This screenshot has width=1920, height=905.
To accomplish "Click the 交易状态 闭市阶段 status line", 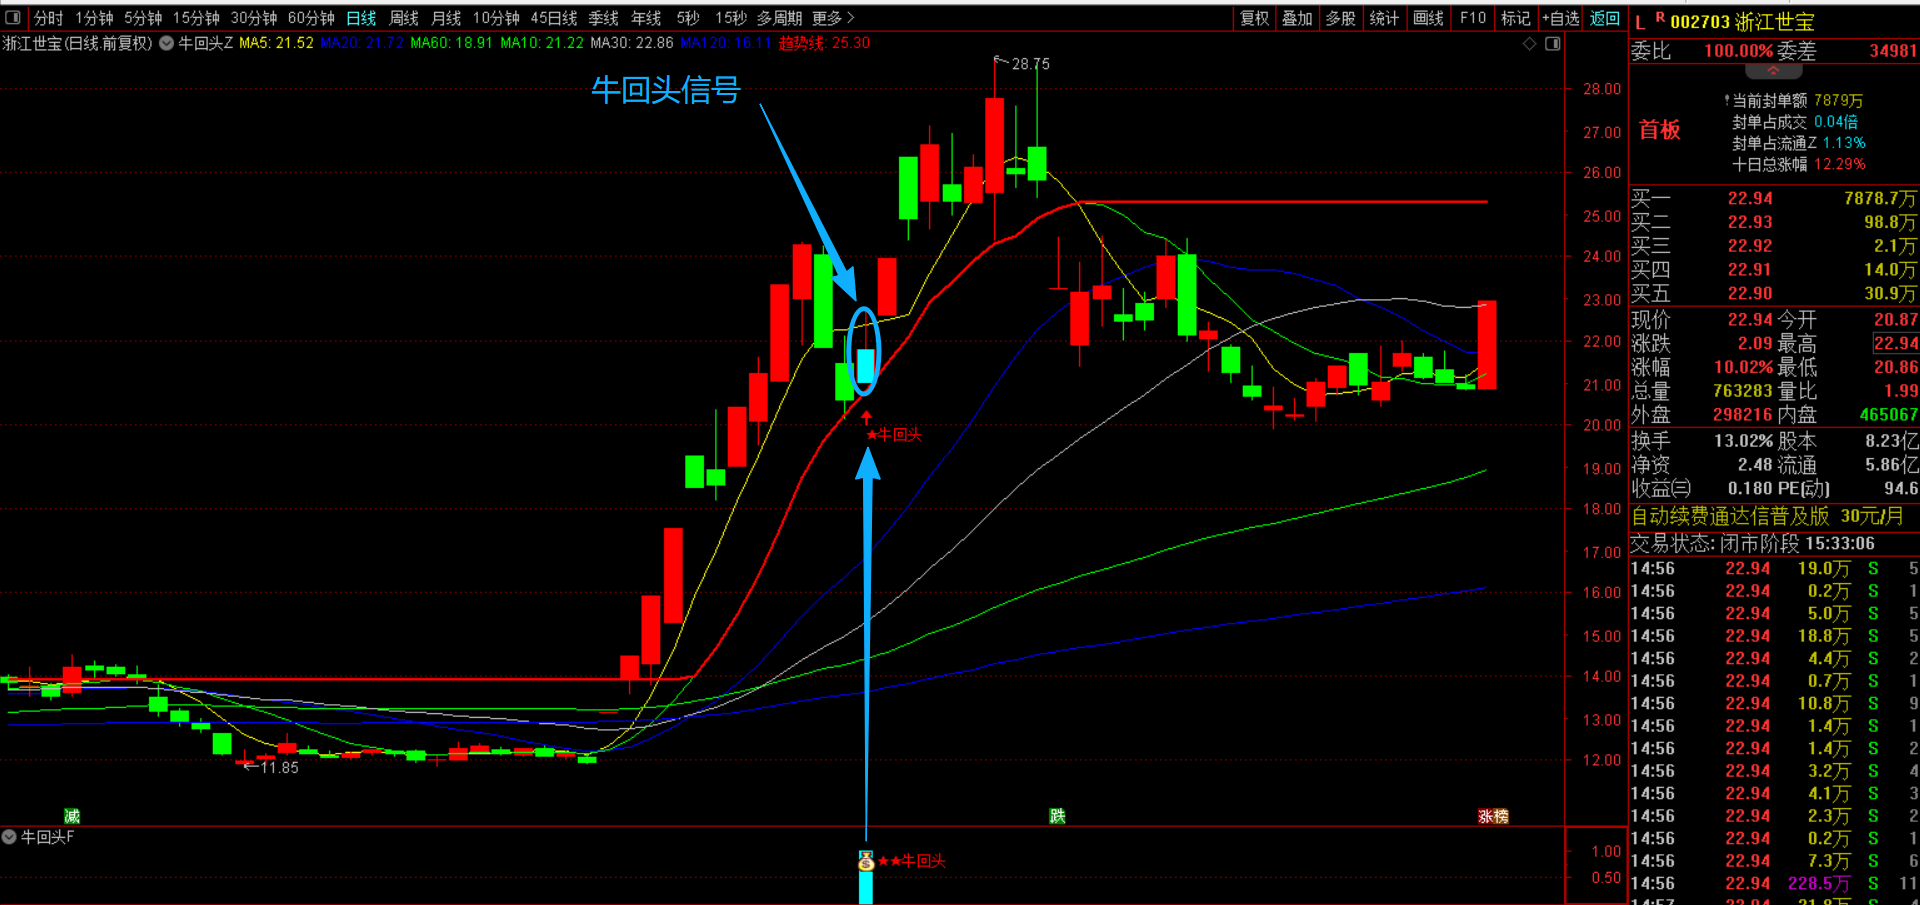I will 1752,543.
